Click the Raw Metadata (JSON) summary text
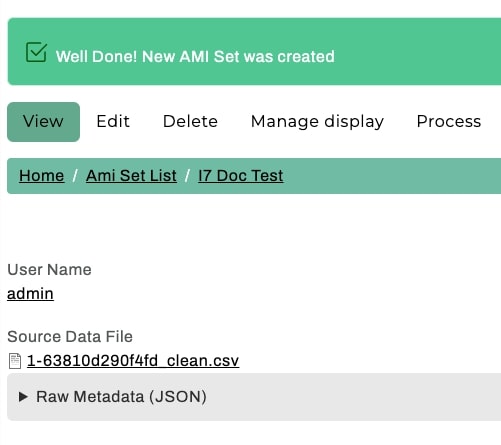Screen dimensions: 501x445 [121, 397]
